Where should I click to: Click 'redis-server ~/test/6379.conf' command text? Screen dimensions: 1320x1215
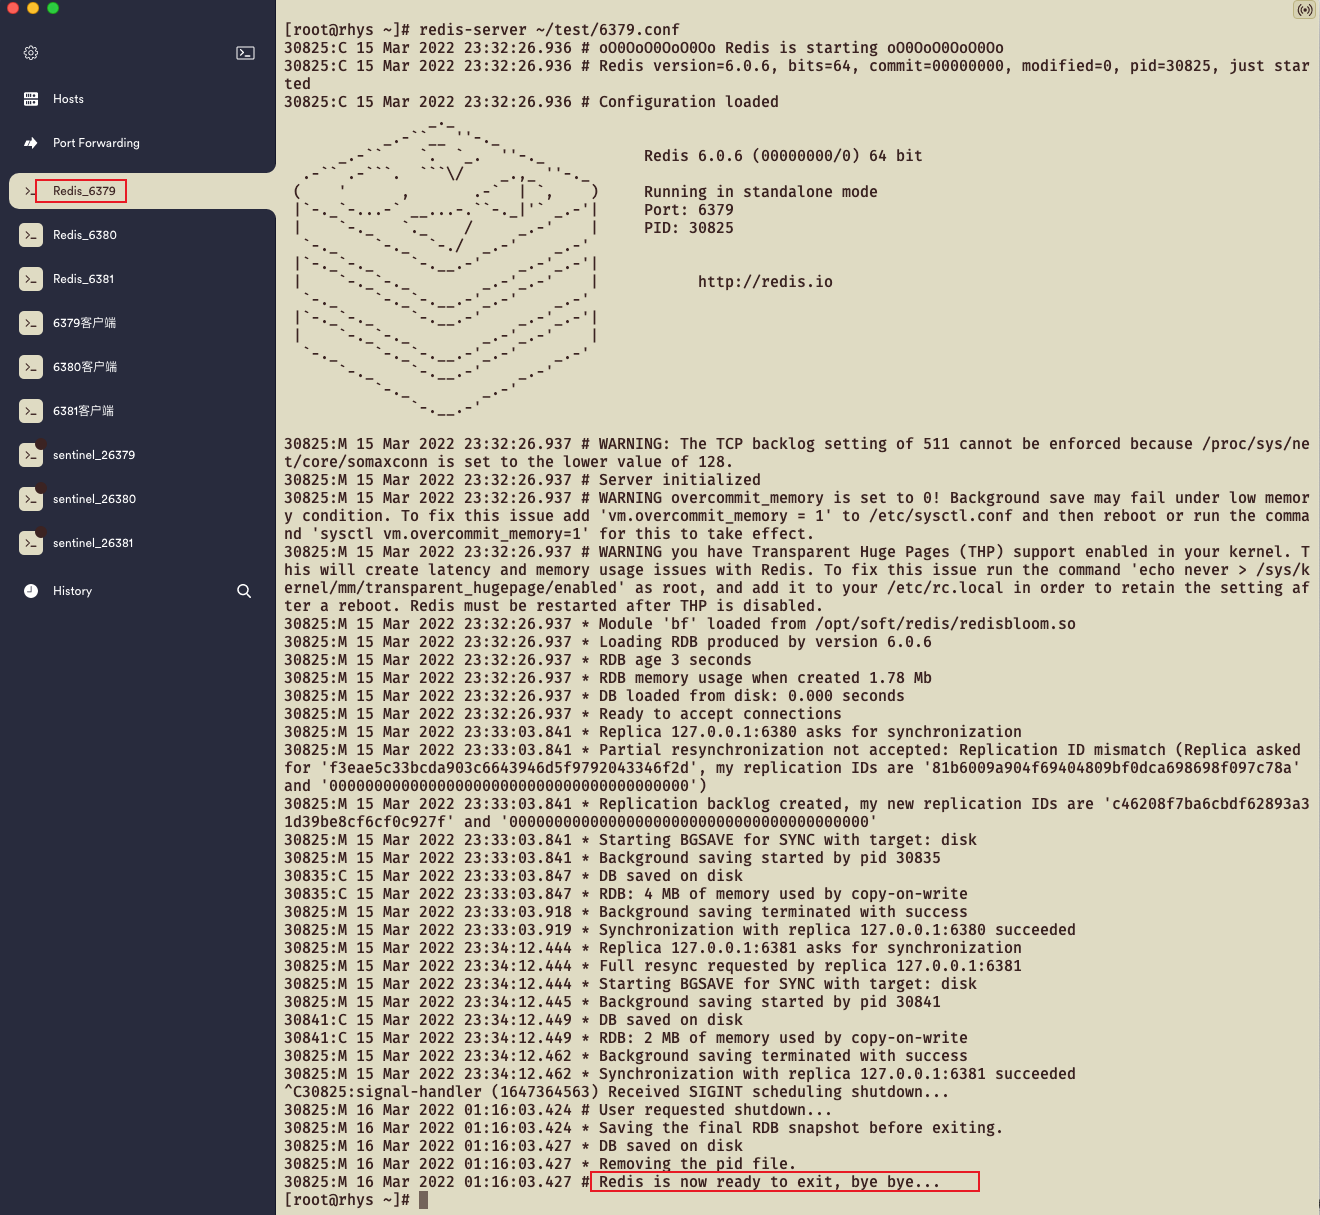click(x=549, y=30)
